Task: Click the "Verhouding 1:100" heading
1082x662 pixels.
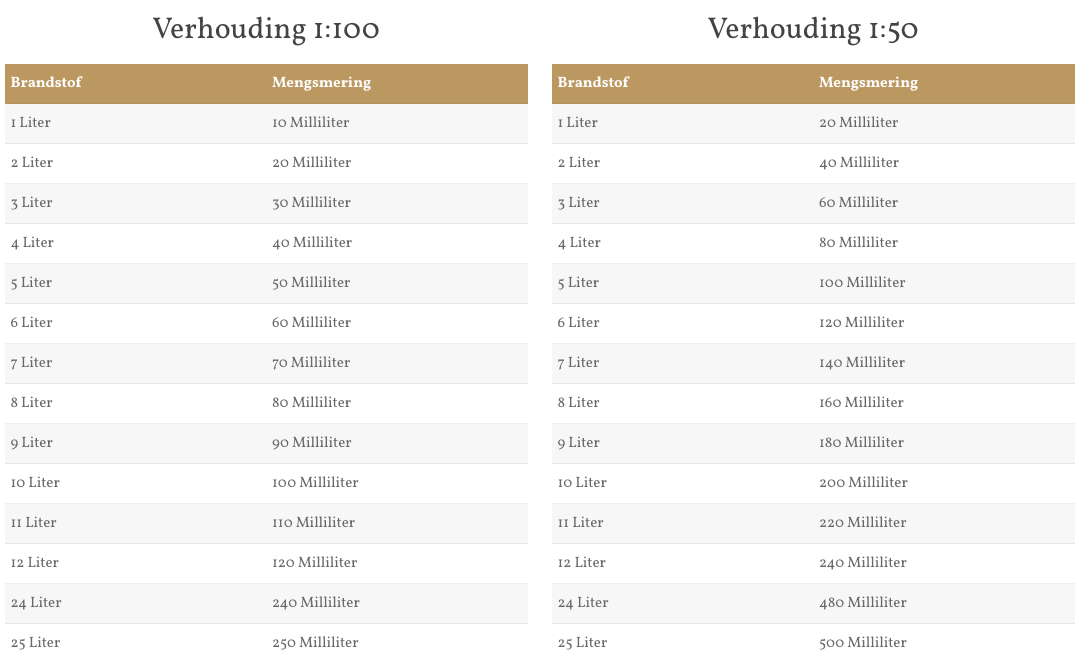Action: click(x=266, y=30)
